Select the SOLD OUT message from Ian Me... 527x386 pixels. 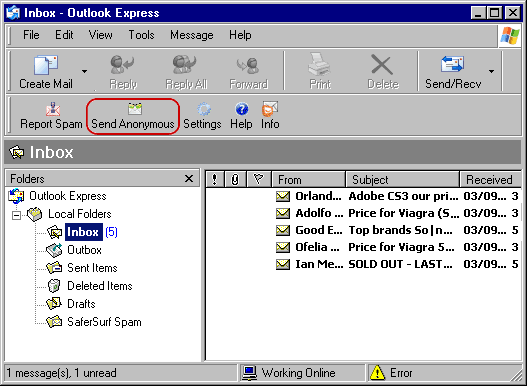363,264
